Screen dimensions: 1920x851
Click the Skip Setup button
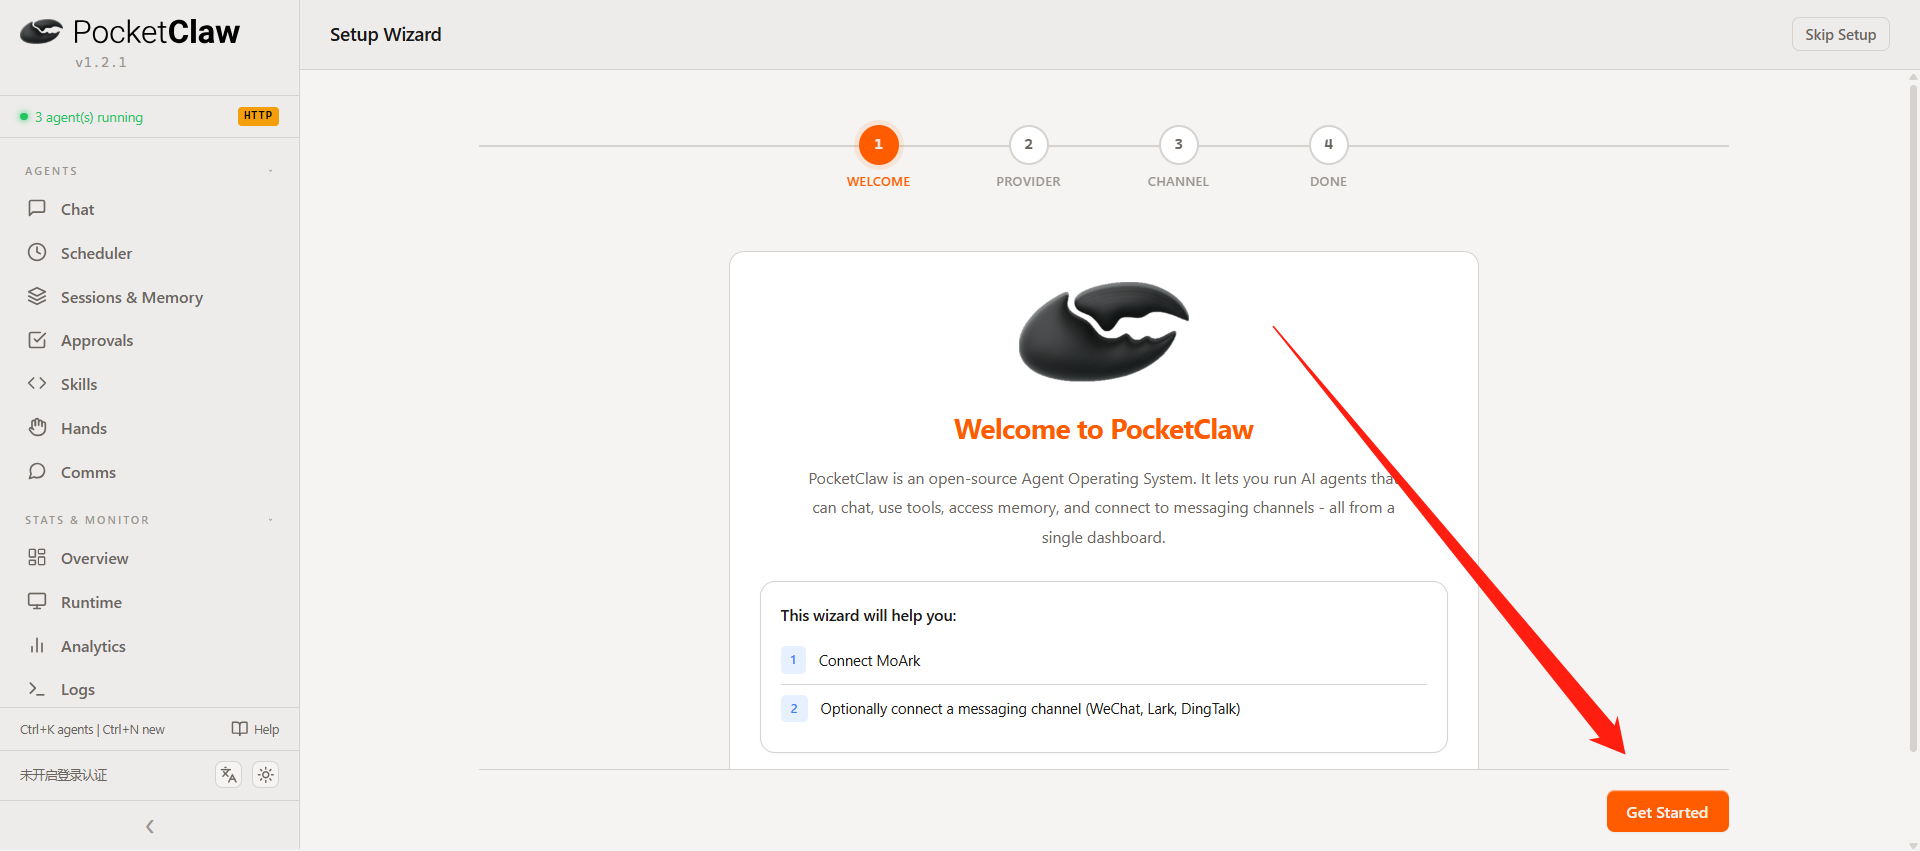point(1840,34)
